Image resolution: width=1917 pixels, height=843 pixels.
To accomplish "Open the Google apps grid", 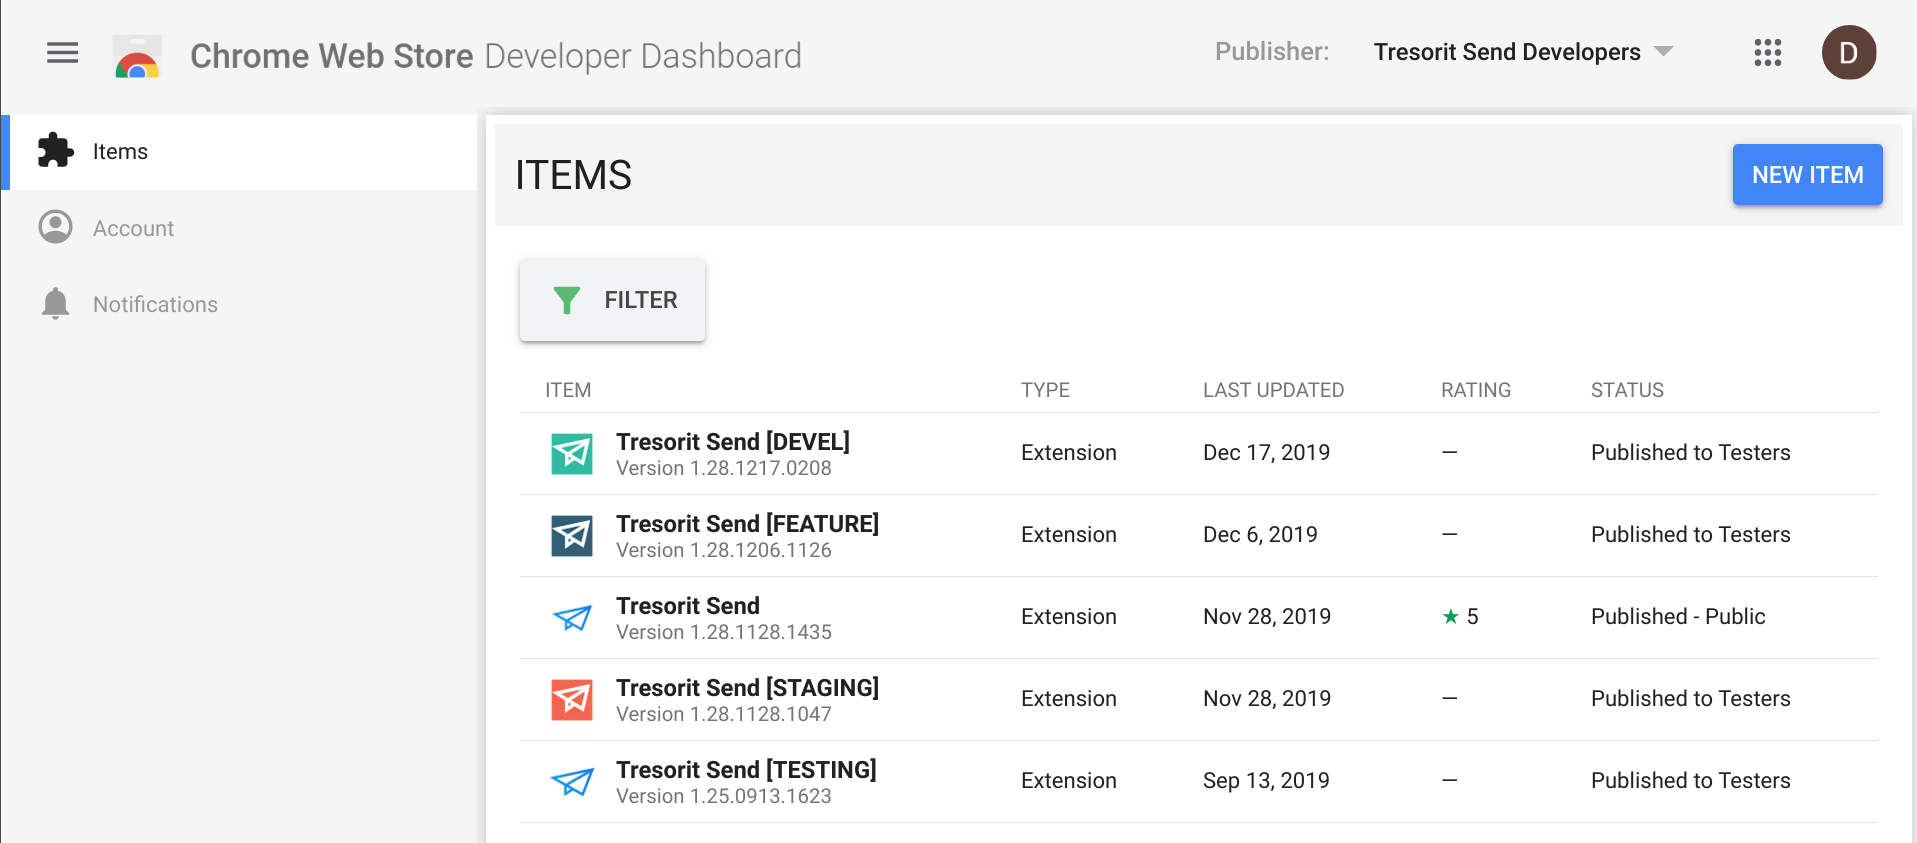I will (1767, 53).
